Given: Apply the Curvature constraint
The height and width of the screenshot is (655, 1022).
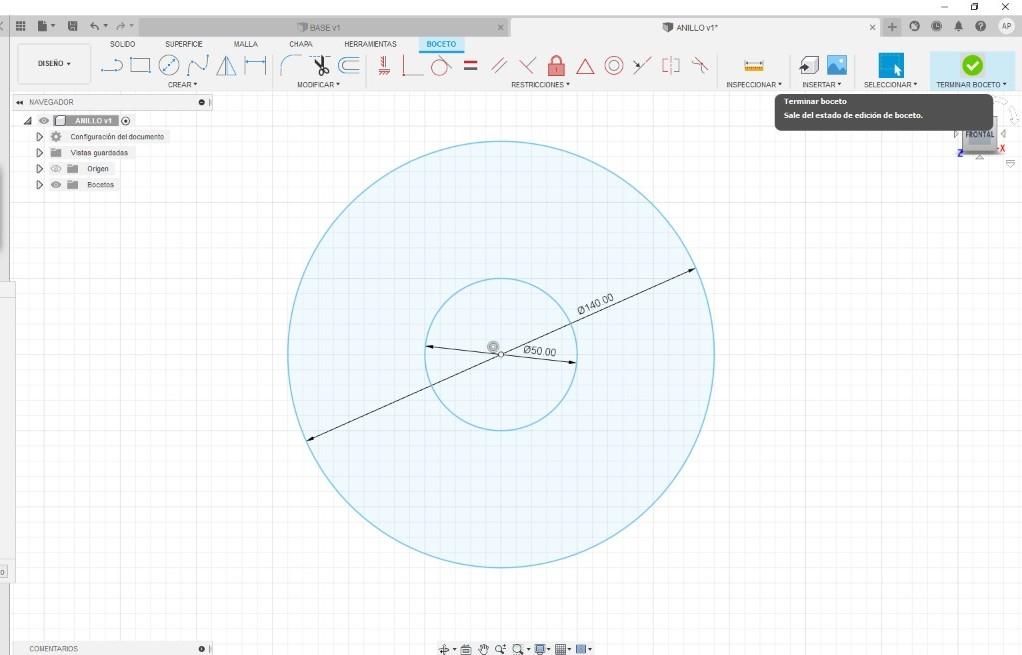Looking at the screenshot, I should (x=699, y=65).
